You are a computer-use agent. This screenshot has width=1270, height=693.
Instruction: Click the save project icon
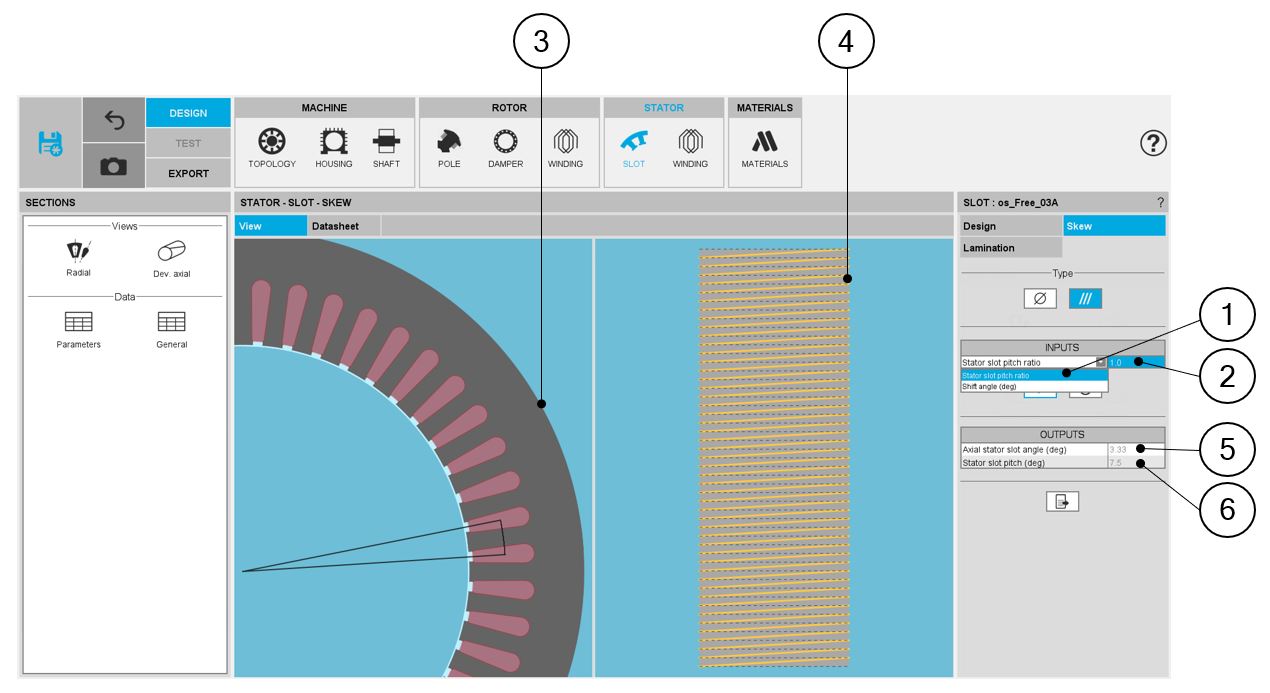click(50, 144)
